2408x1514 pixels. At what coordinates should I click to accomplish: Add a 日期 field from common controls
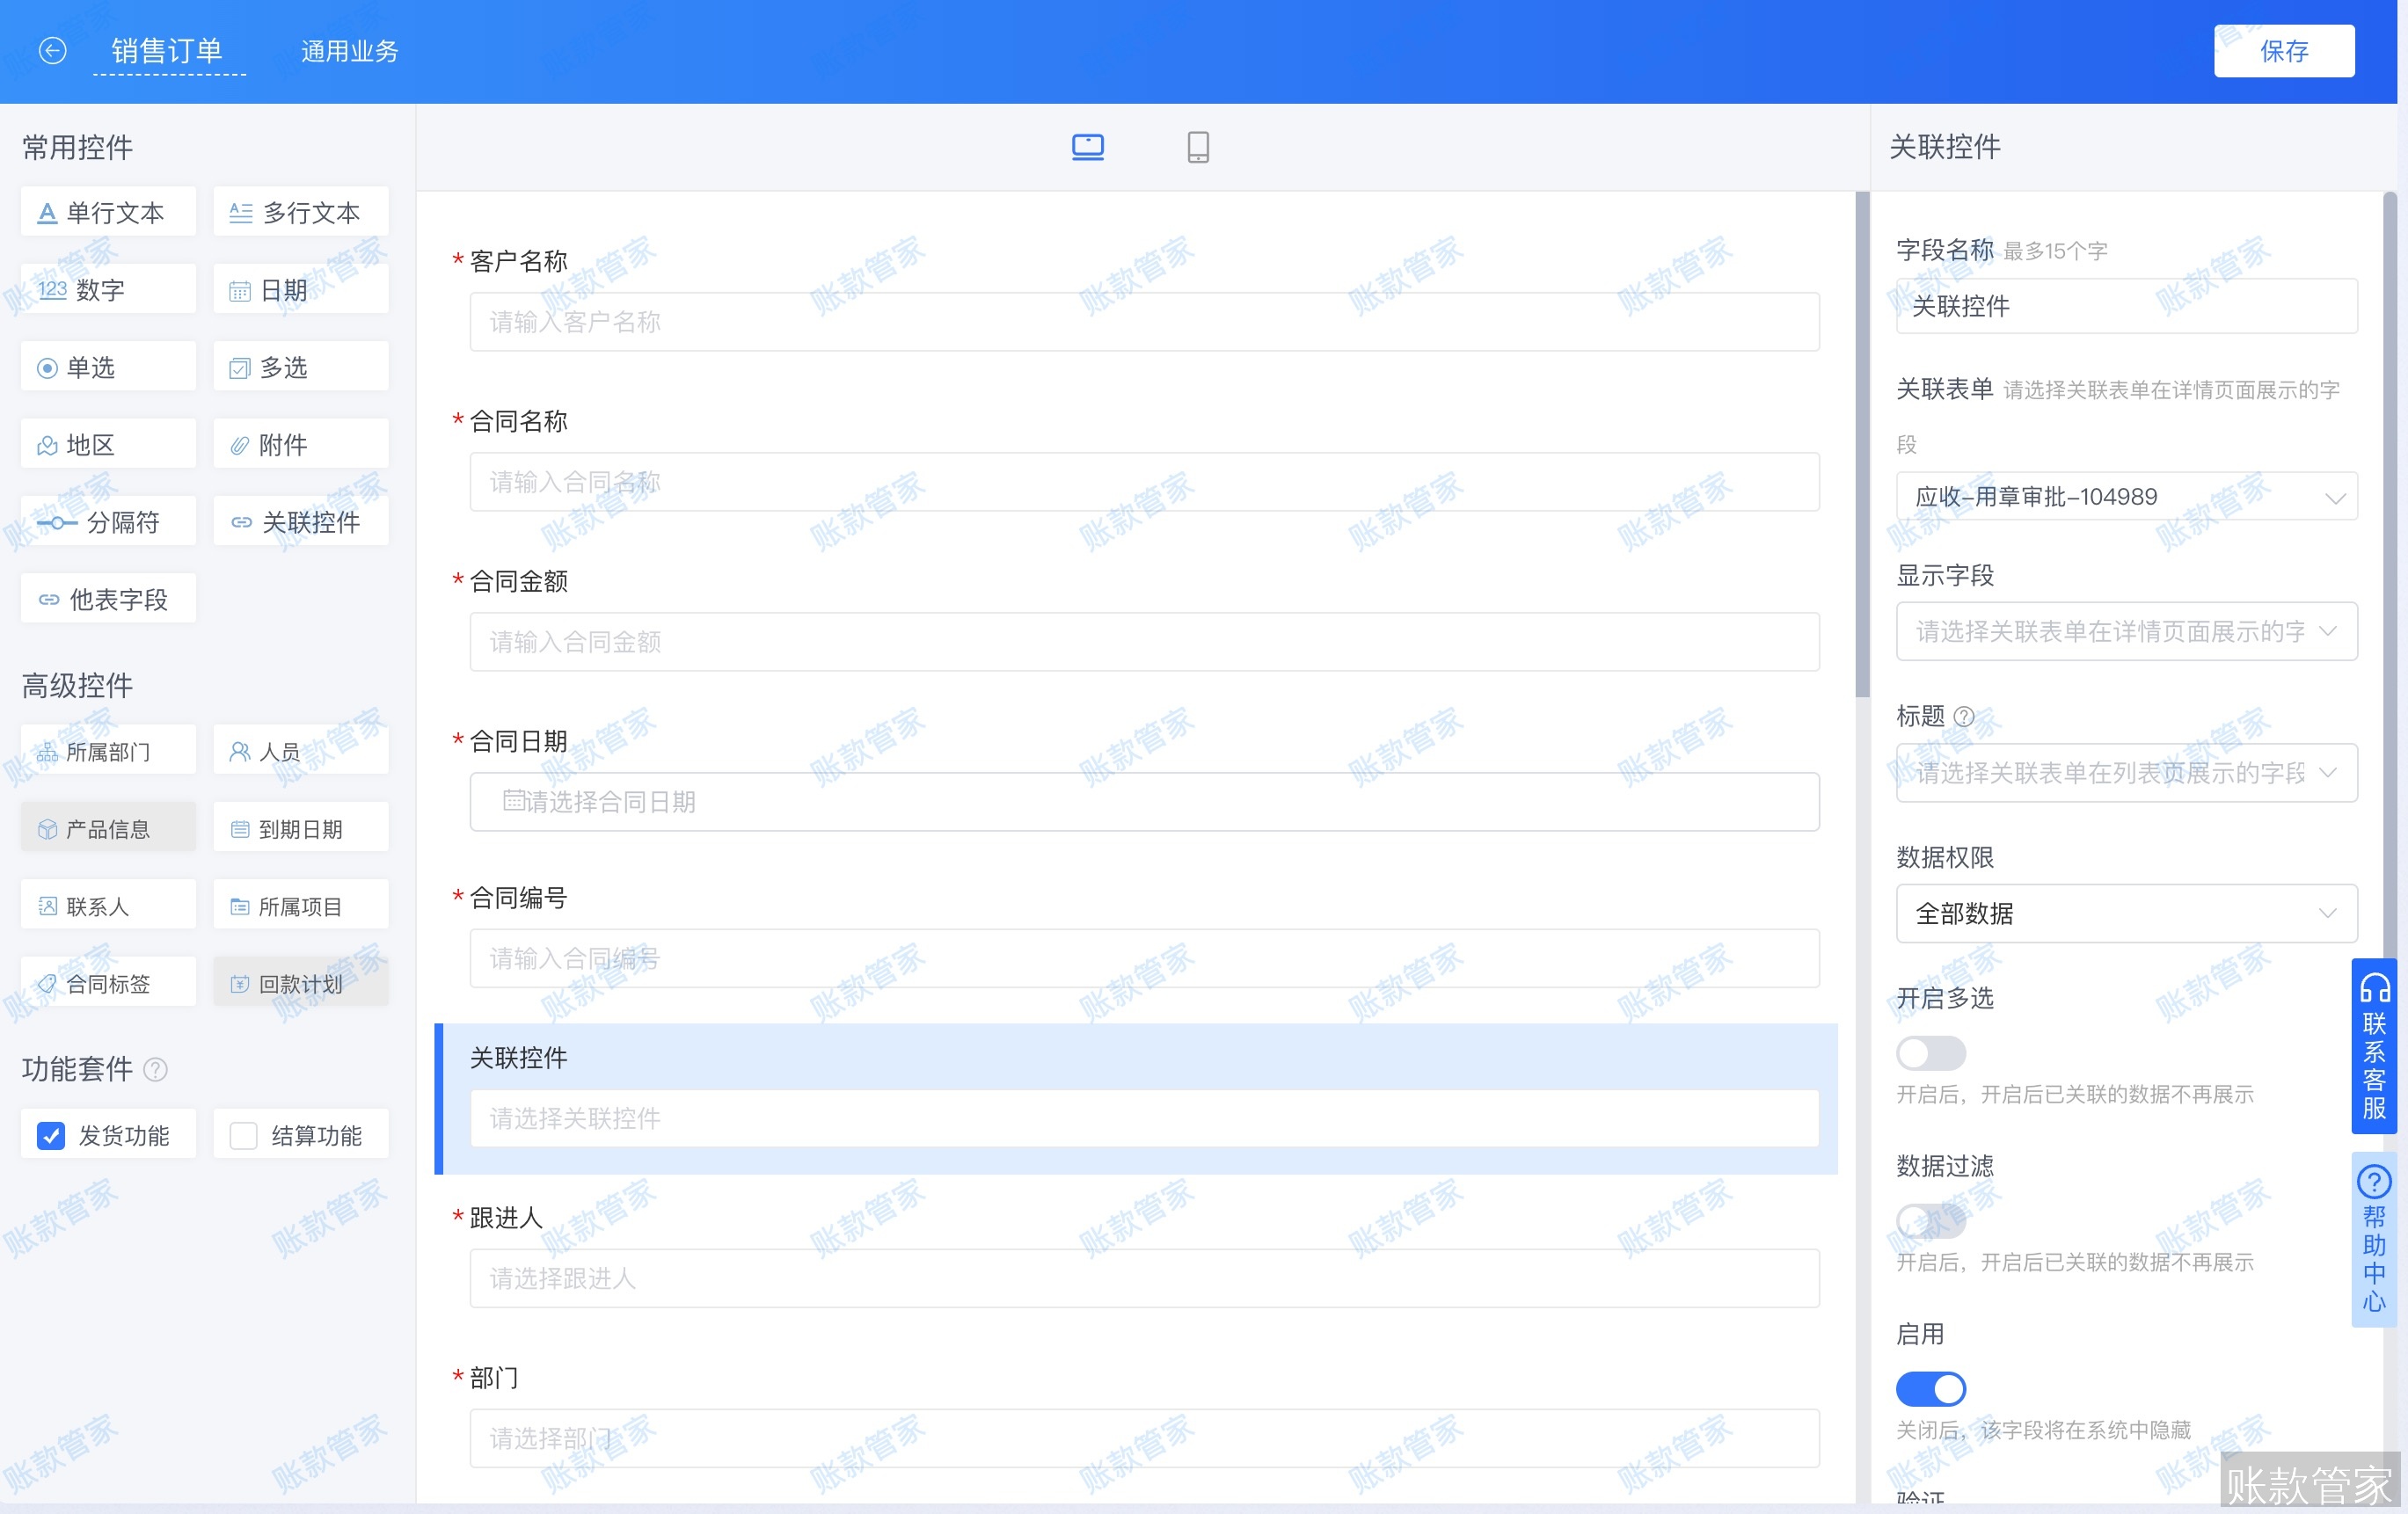tap(299, 288)
